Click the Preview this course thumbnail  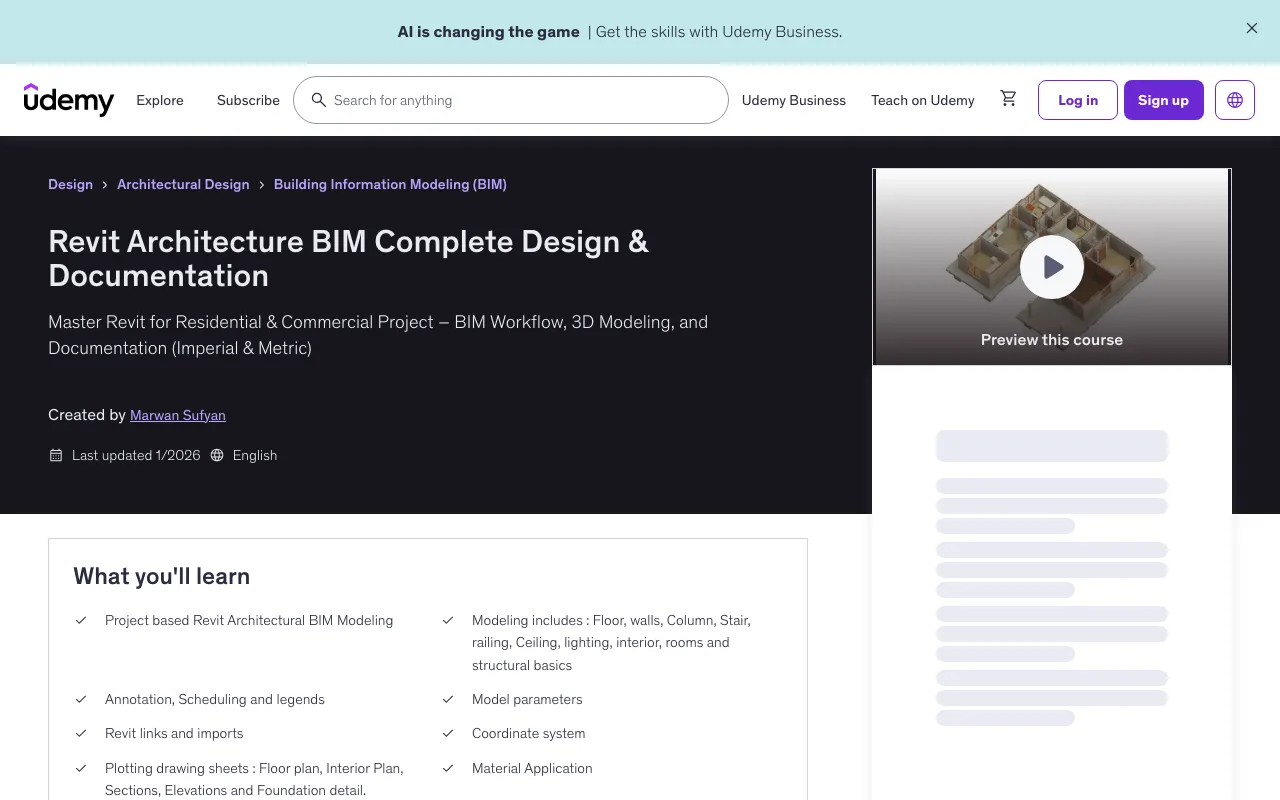point(1051,267)
